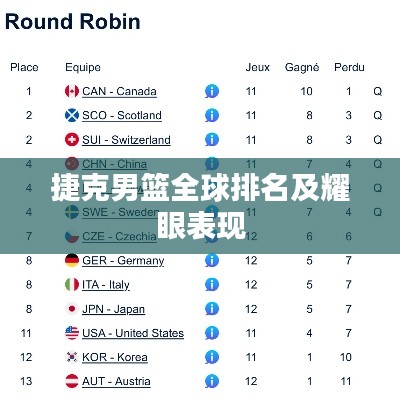Click the ITA - Italy link
Screen dimensions: 400x412
click(x=106, y=285)
